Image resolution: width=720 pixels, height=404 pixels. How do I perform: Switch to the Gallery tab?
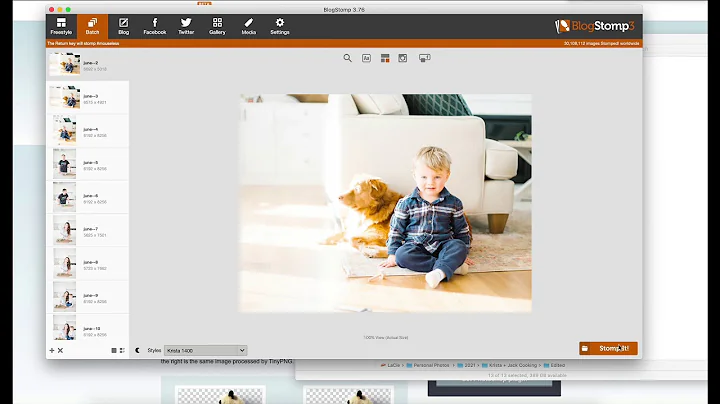[x=217, y=26]
